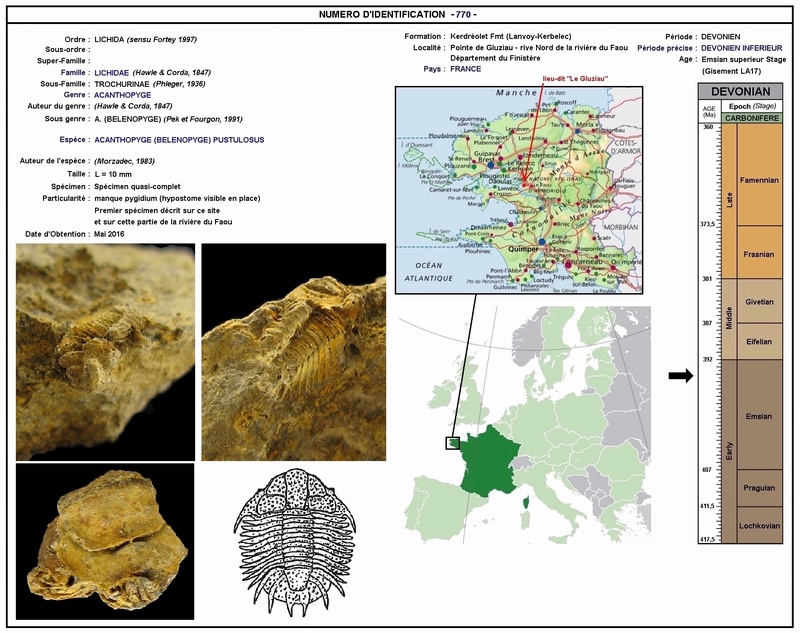
Task: Open the bottom-left rock specimen photograph
Action: tap(105, 541)
